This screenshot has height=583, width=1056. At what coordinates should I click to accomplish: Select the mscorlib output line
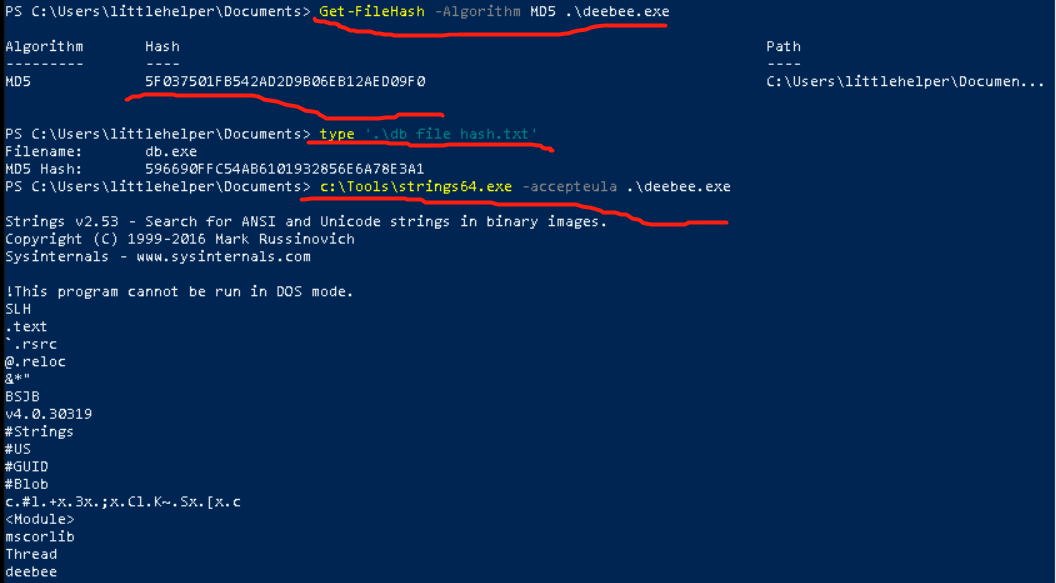[x=40, y=536]
